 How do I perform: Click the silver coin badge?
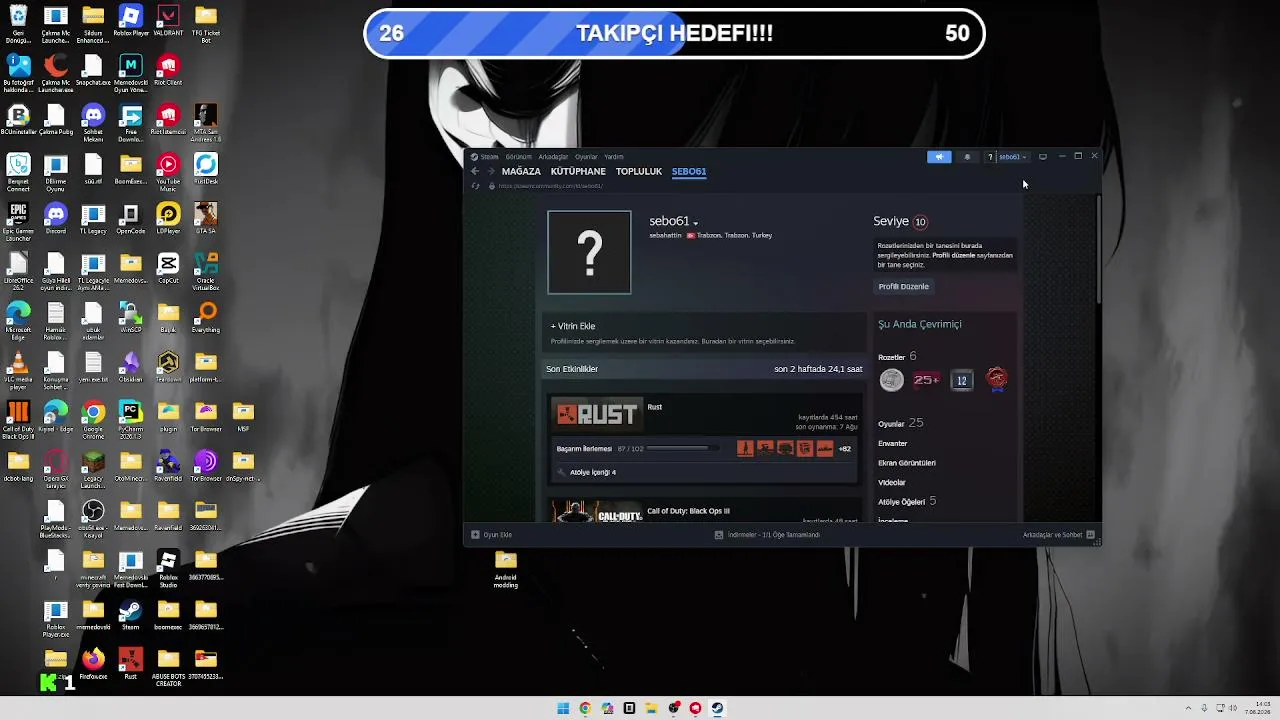(891, 380)
